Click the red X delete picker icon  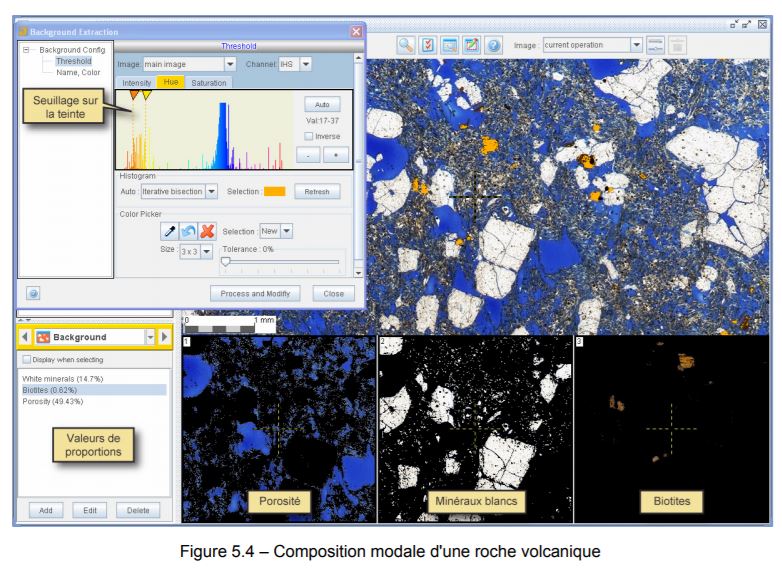[x=207, y=231]
